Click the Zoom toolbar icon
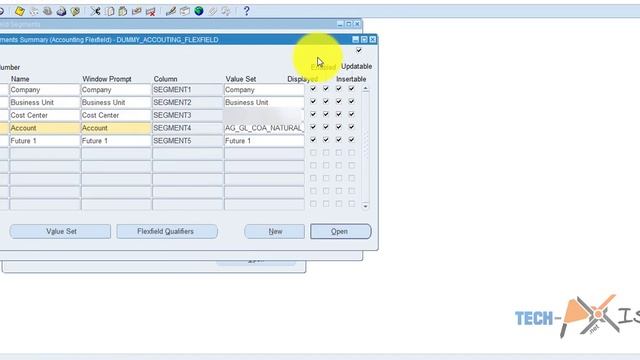Image resolution: width=640 pixels, height=360 pixels. [x=185, y=11]
